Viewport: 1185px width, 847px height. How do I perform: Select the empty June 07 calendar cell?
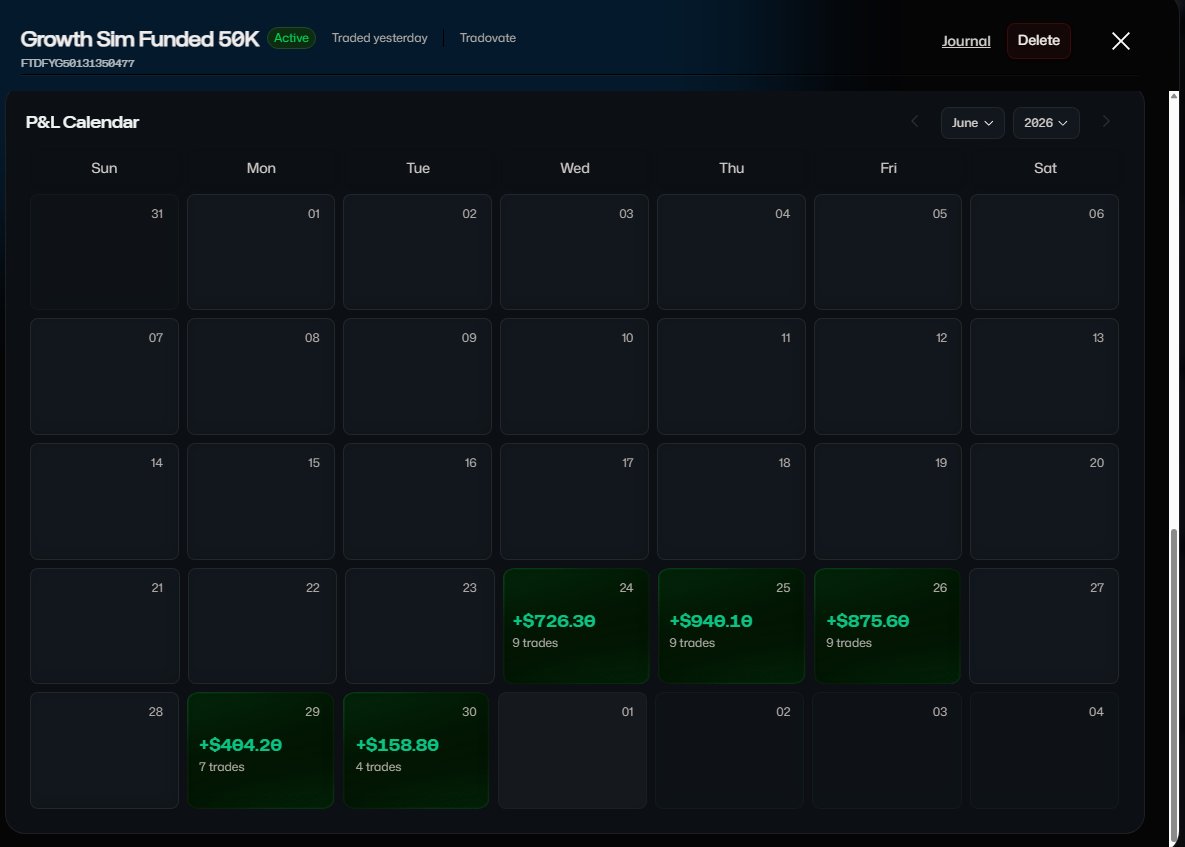point(104,376)
